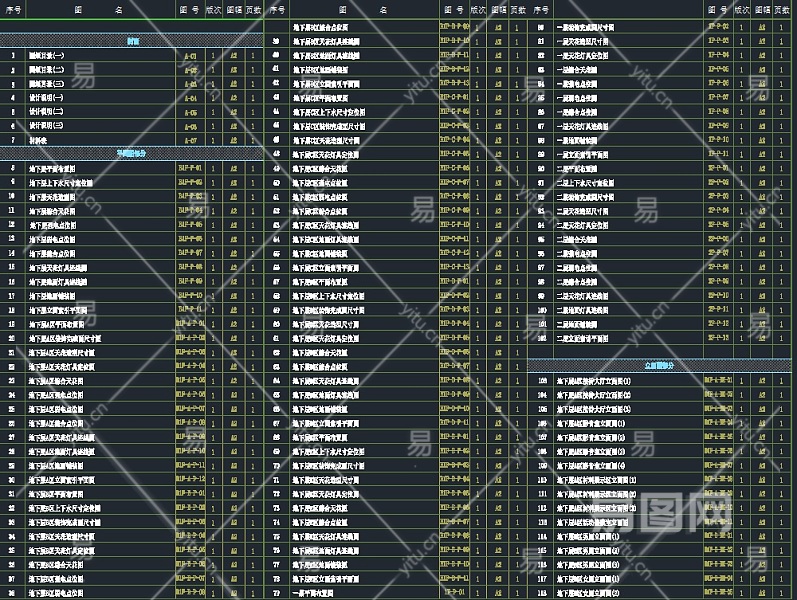
Task: Click the 图名 header in the leftmost table
Action: tap(100, 8)
